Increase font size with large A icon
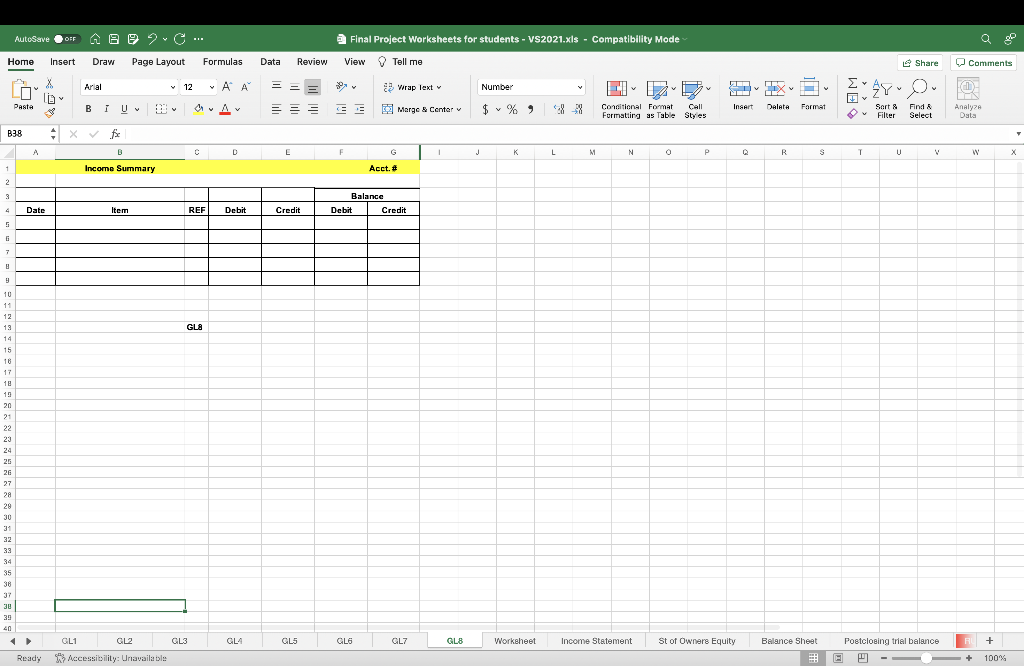Screen dimensions: 1024x666 pos(227,87)
